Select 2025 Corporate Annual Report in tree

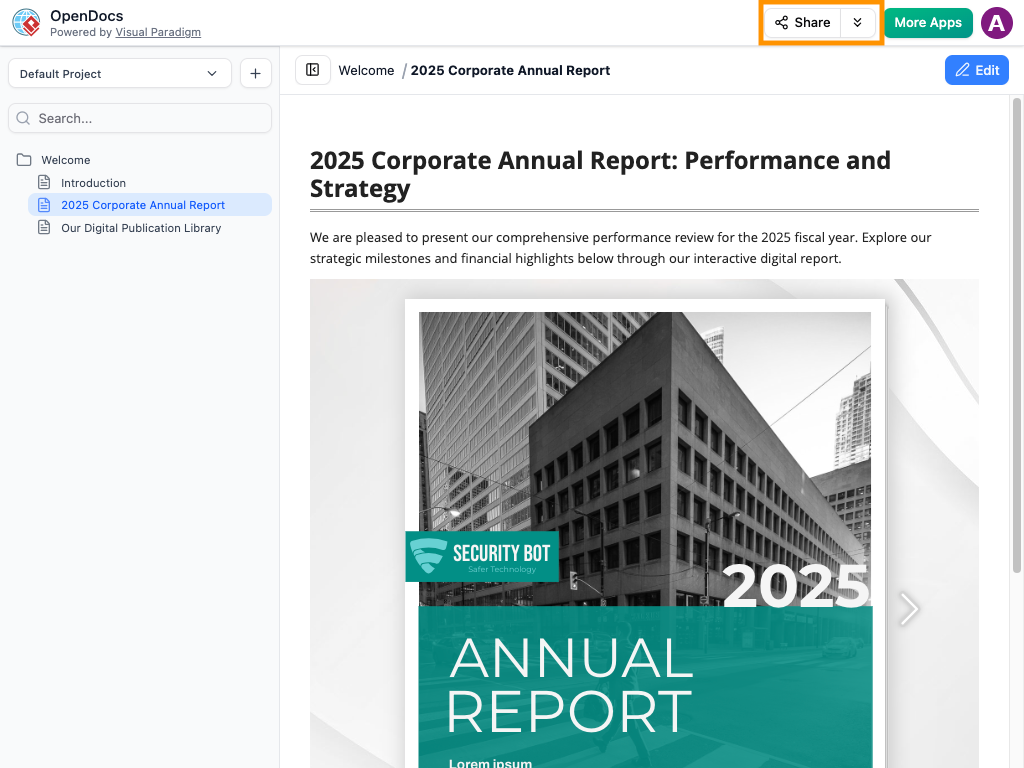click(x=143, y=205)
